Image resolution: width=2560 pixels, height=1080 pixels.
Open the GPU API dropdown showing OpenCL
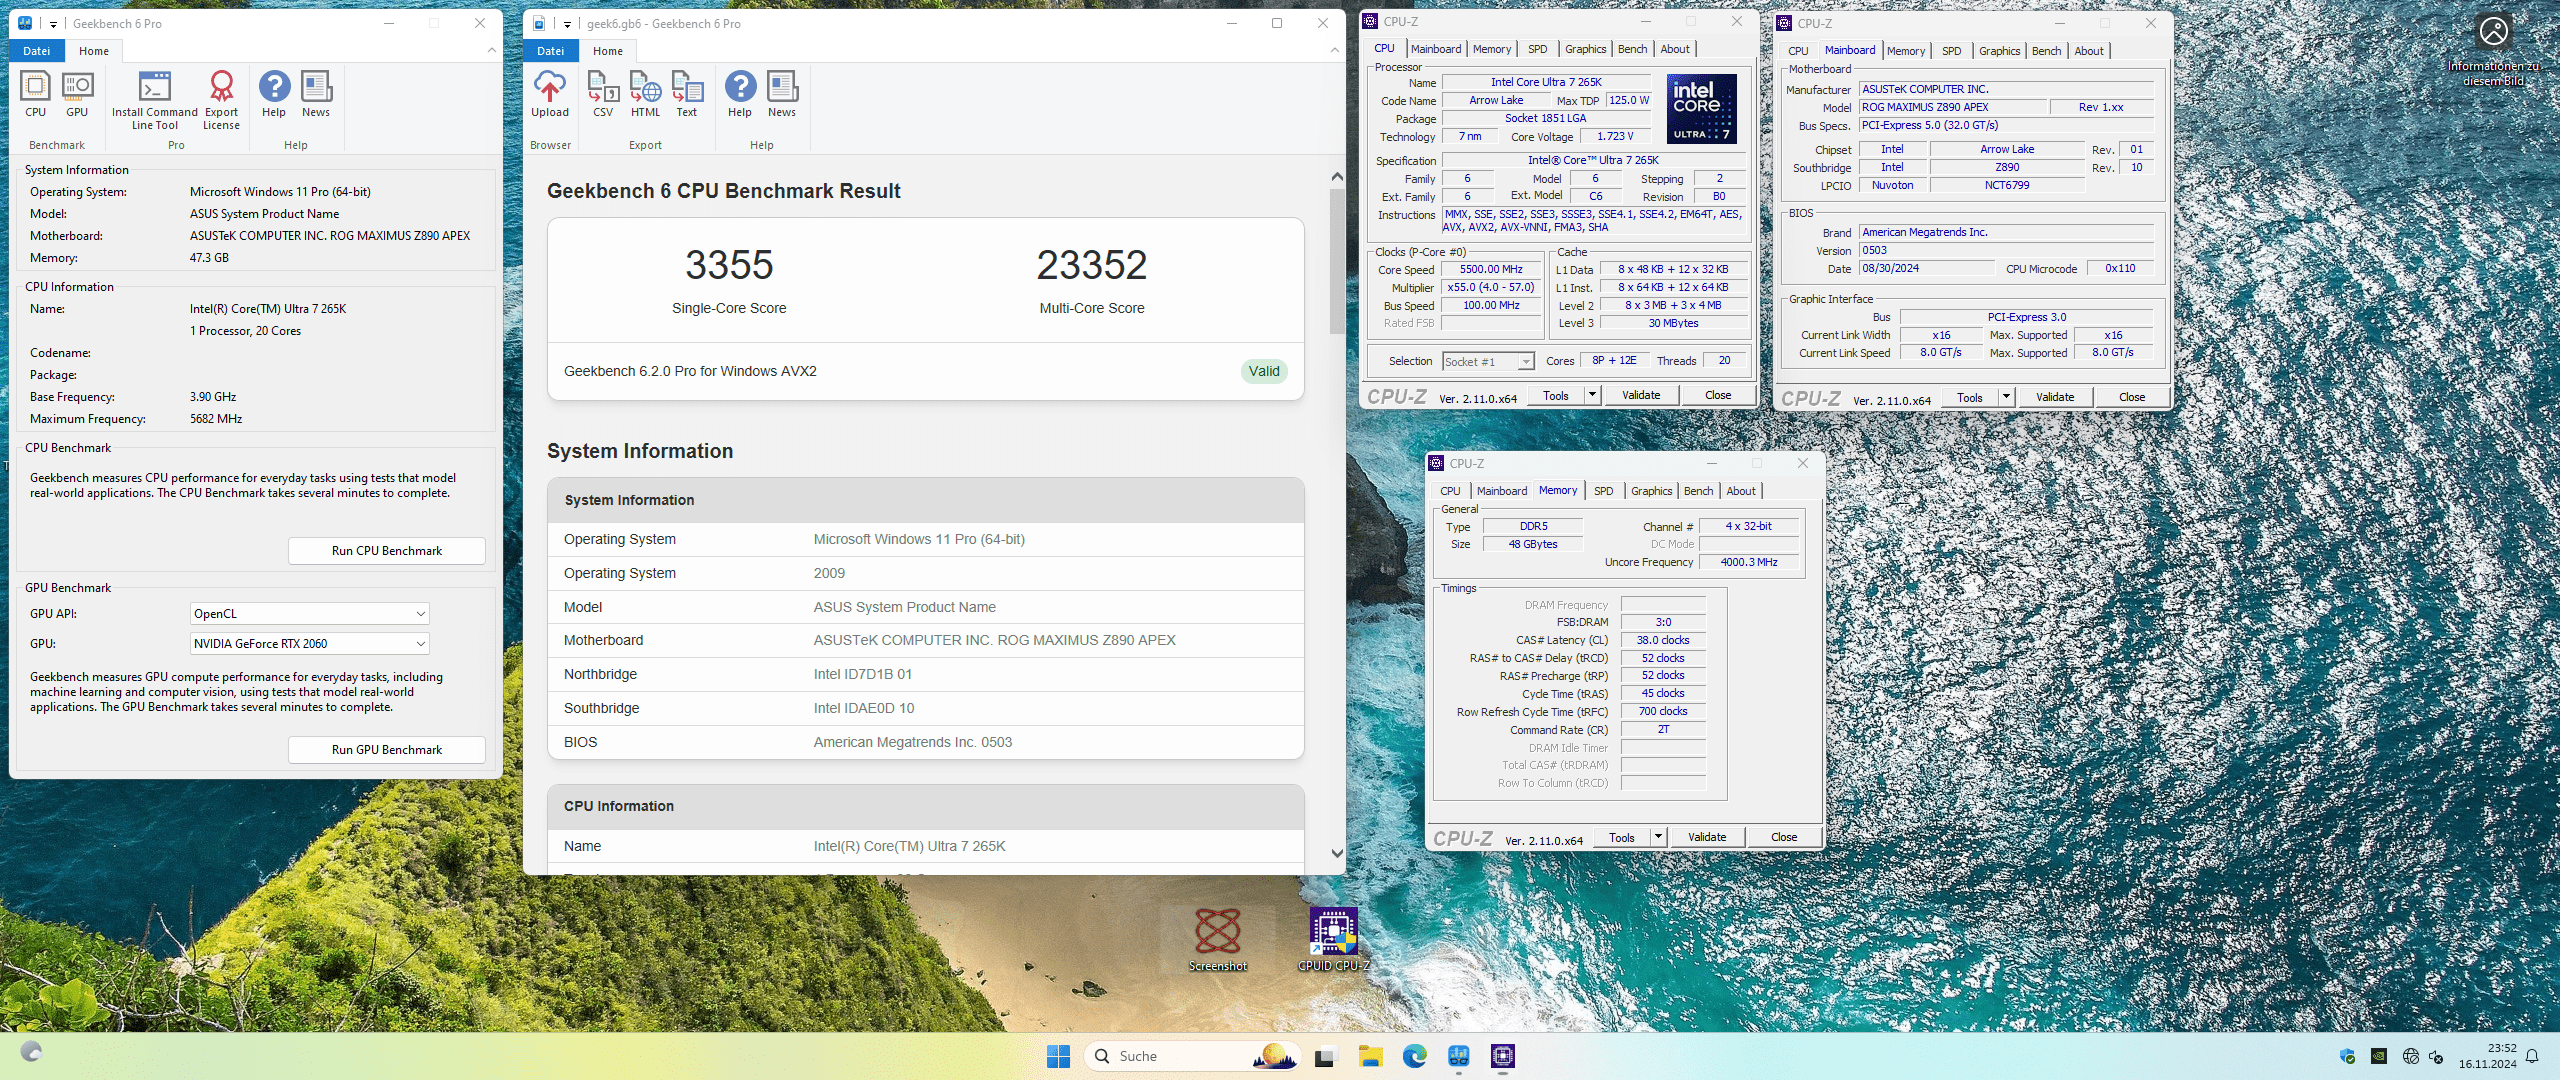(x=310, y=614)
